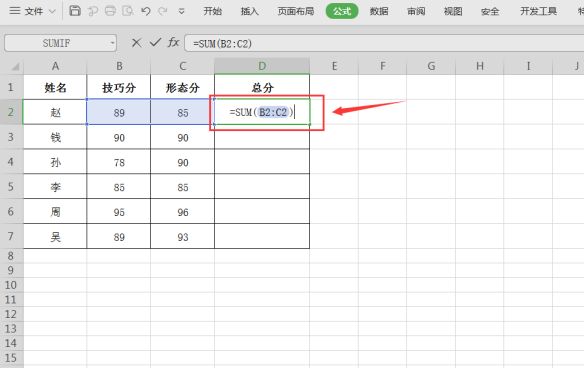Cancel formula entry with the X icon
This screenshot has width=584, height=368.
pos(136,43)
